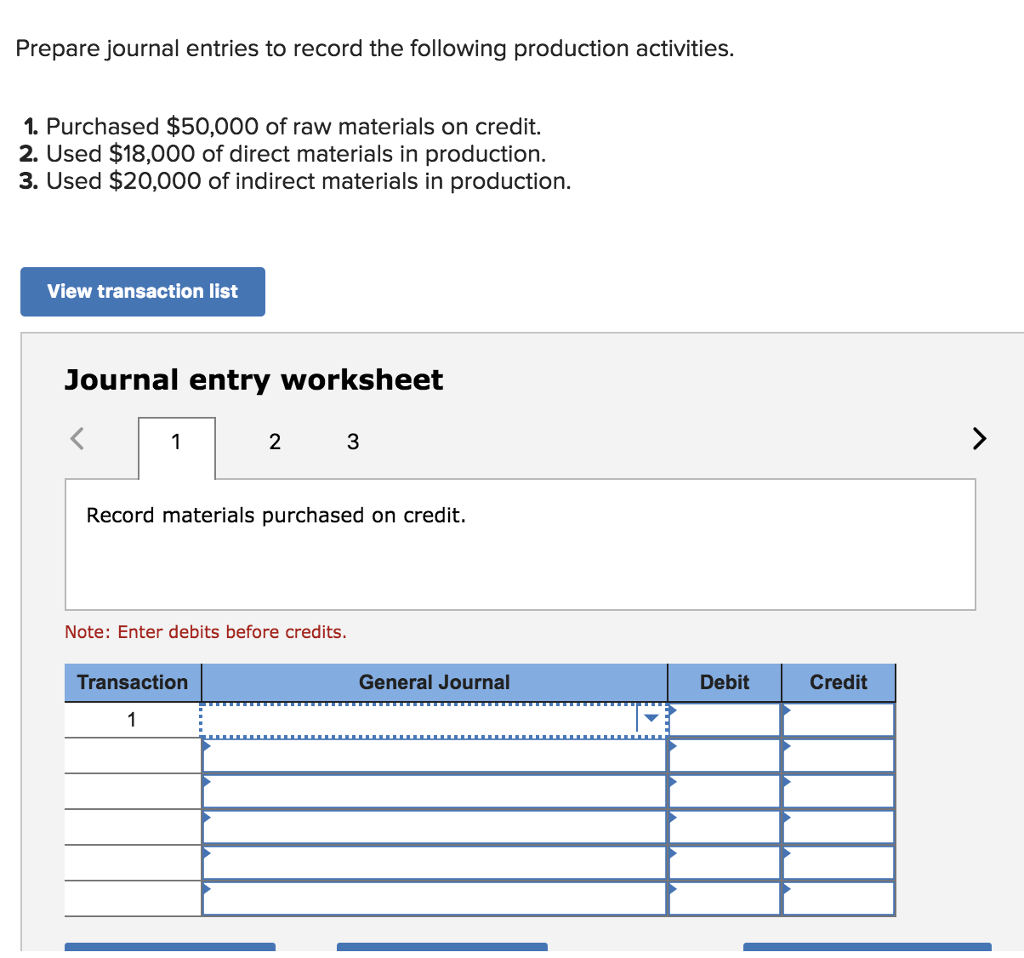Open the account selection dropdown in transaction 1
The image size is (1024, 958).
click(652, 718)
